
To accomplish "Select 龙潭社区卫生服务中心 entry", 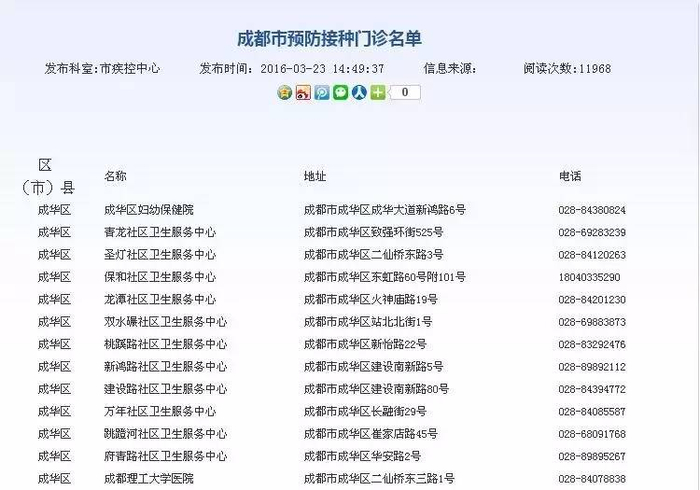I will pos(160,299).
